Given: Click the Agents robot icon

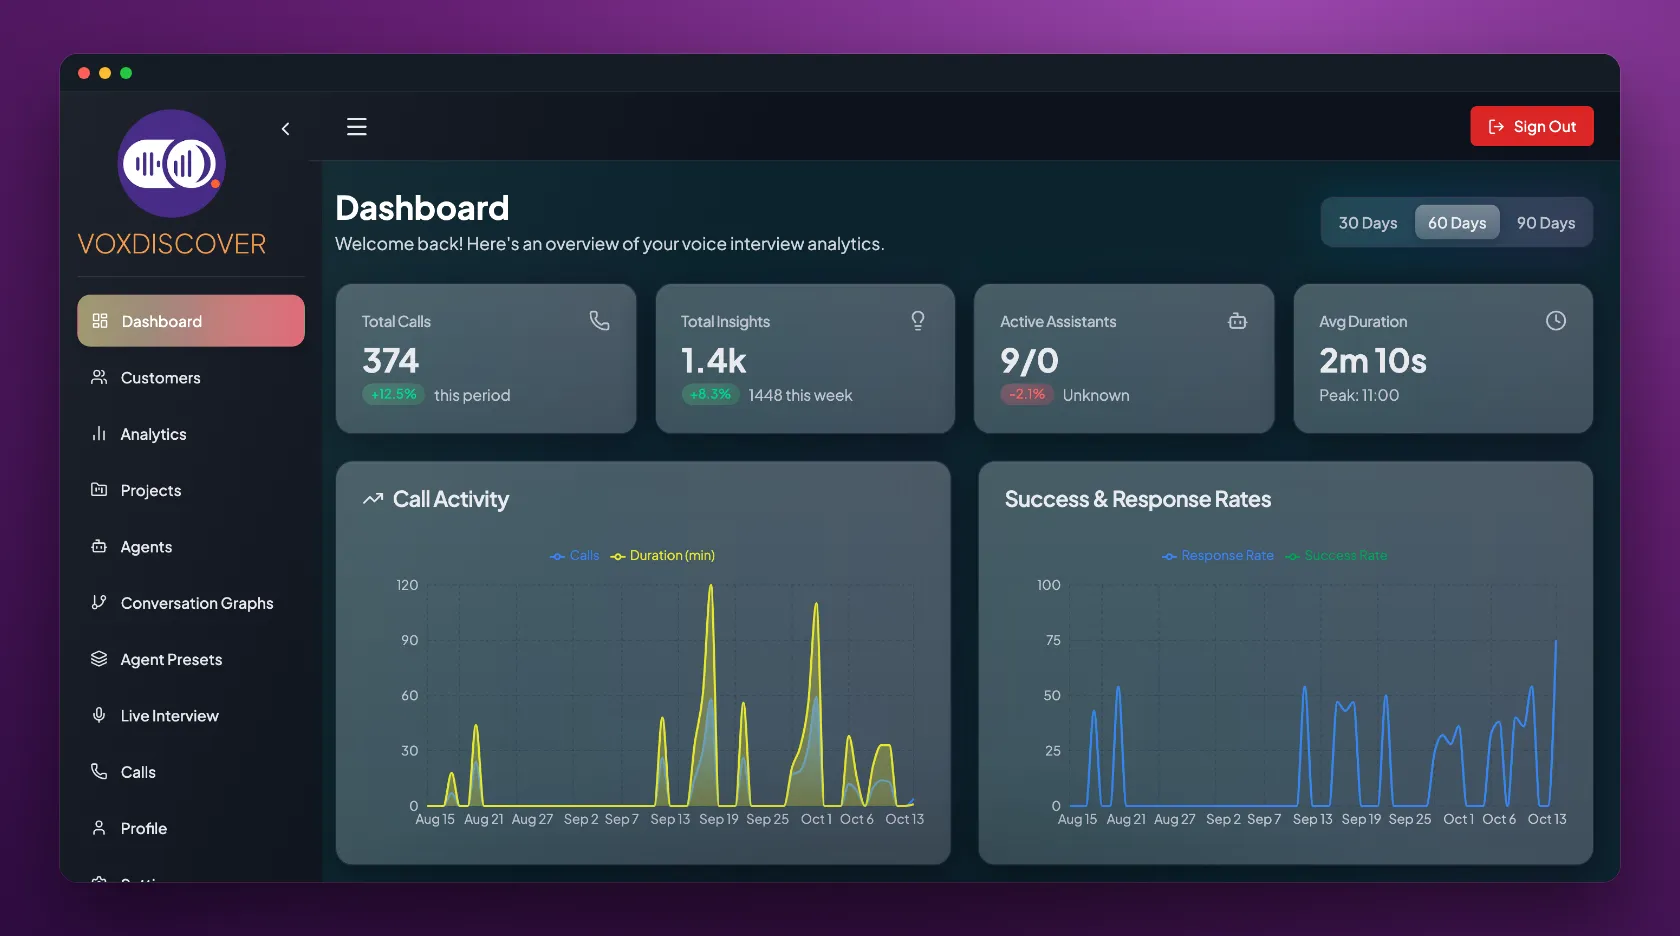Looking at the screenshot, I should [x=99, y=546].
